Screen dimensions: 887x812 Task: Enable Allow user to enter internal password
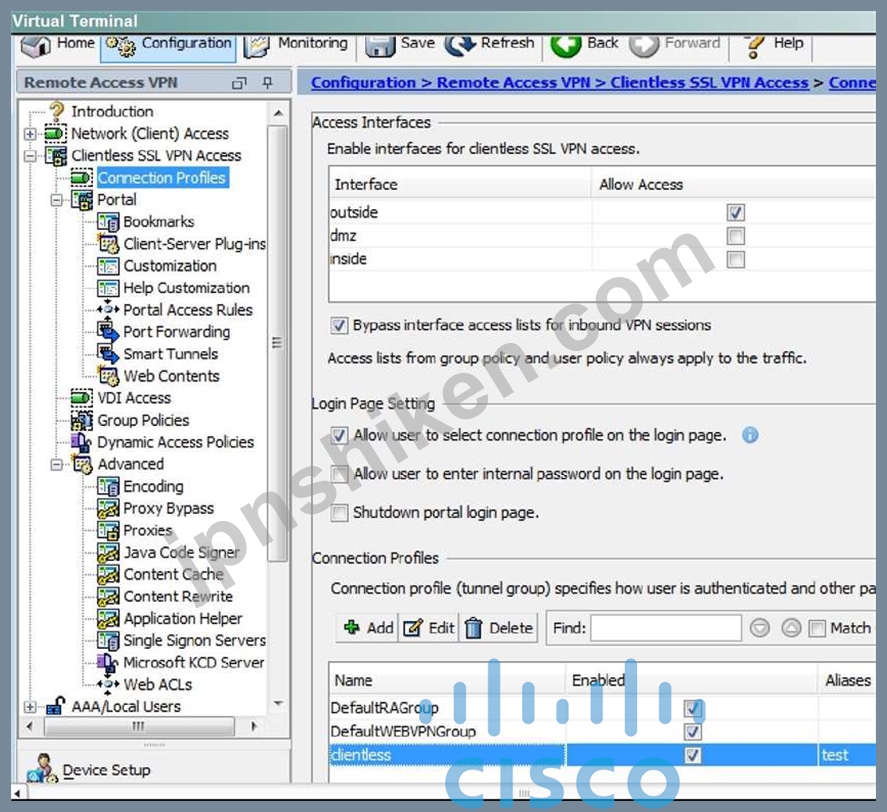[339, 474]
